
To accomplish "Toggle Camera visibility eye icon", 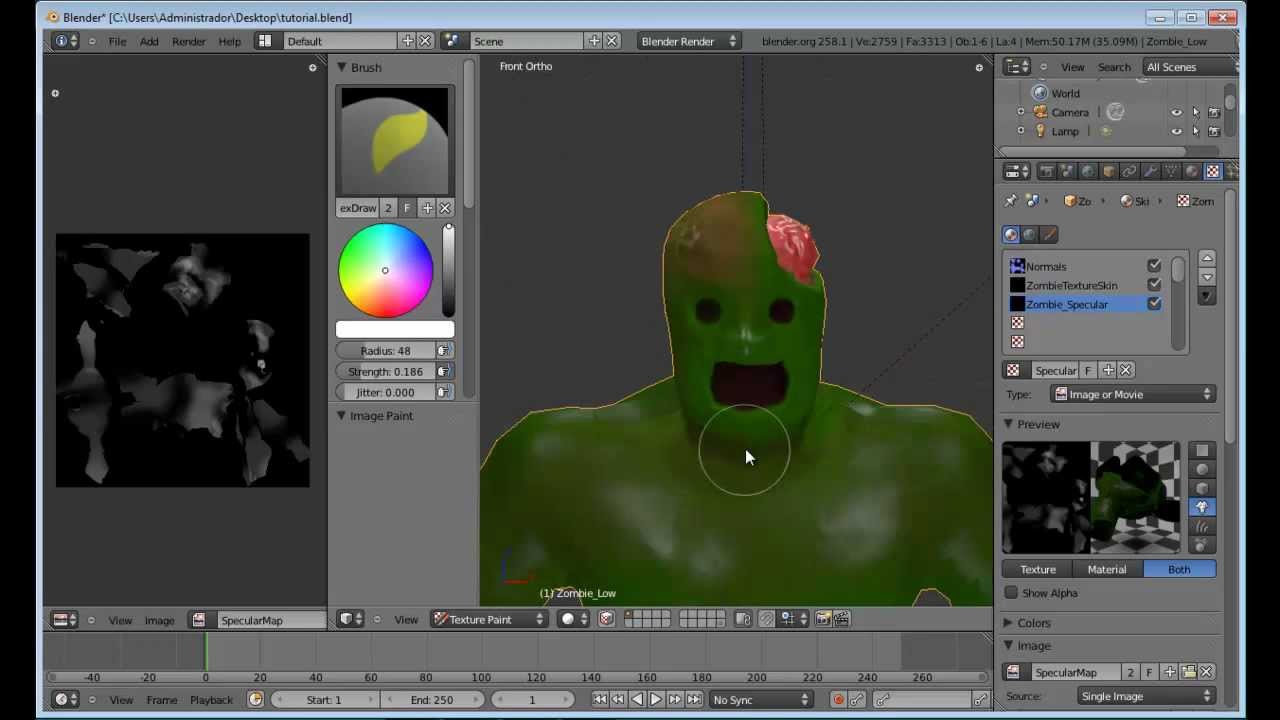I will (1176, 112).
